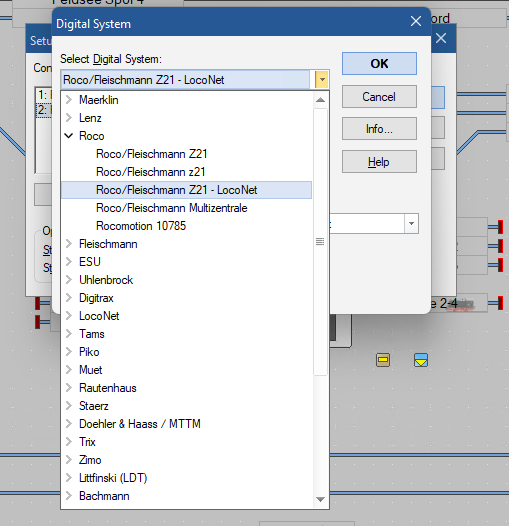
Task: Click the Muet label
Action: pos(91,370)
